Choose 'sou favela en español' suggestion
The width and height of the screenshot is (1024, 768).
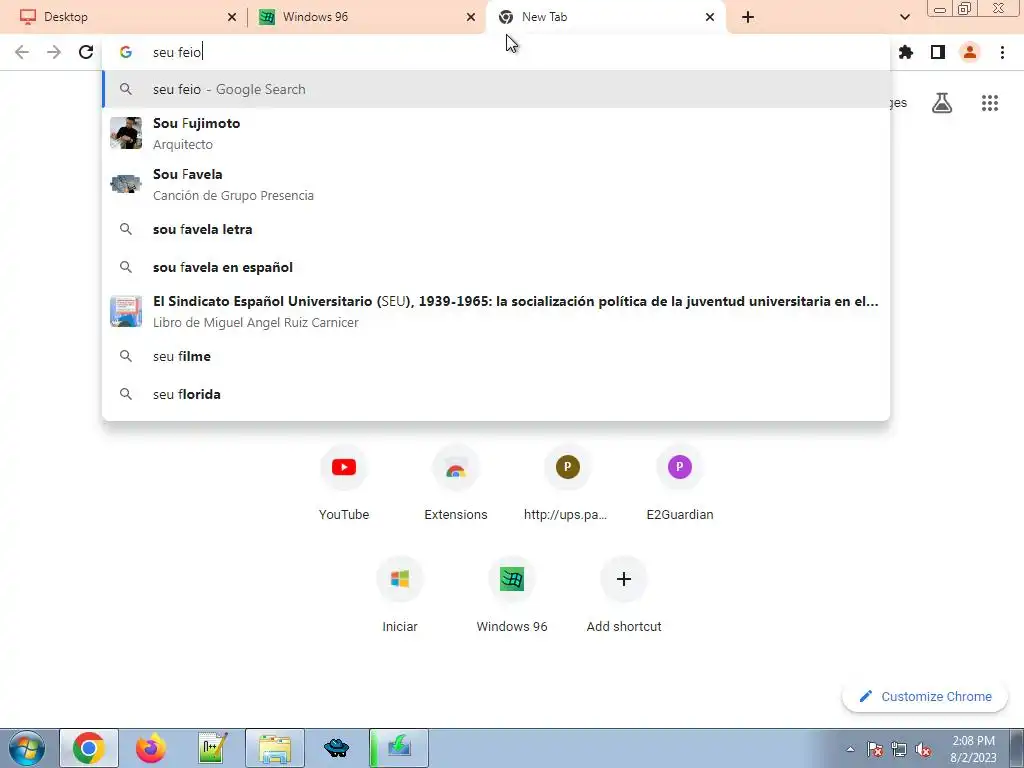pyautogui.click(x=496, y=267)
